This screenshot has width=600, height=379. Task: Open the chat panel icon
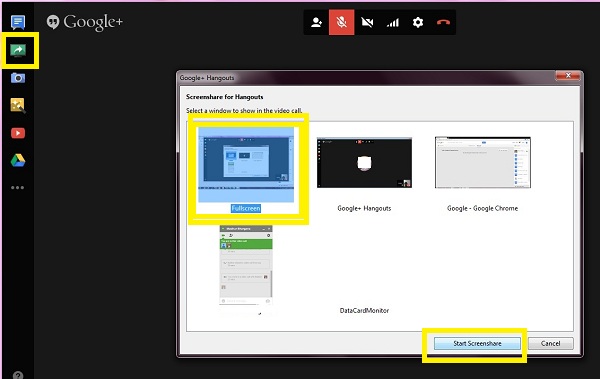coord(18,23)
